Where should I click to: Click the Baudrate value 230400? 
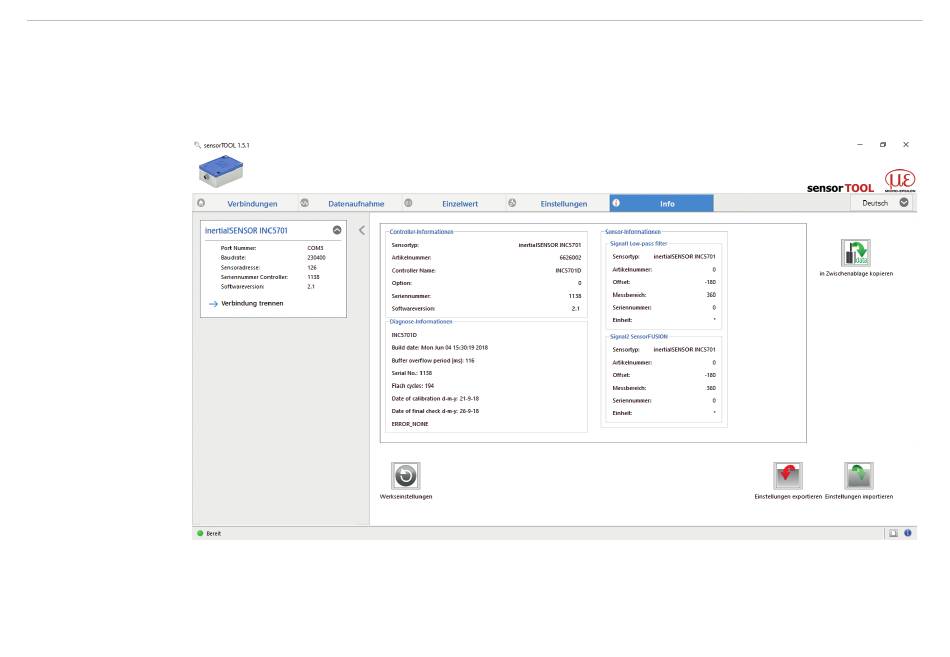pyautogui.click(x=316, y=258)
